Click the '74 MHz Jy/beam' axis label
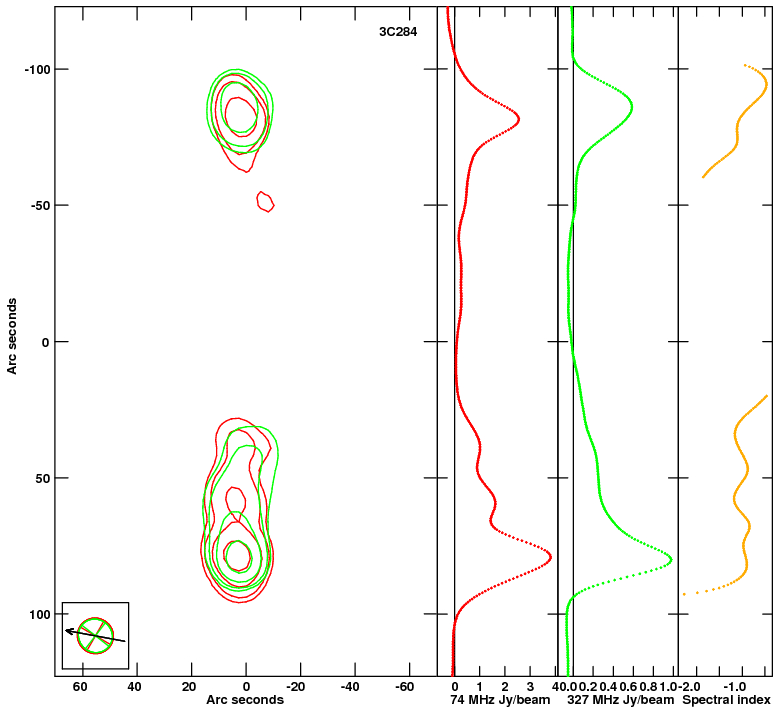779x710 pixels. pos(500,700)
